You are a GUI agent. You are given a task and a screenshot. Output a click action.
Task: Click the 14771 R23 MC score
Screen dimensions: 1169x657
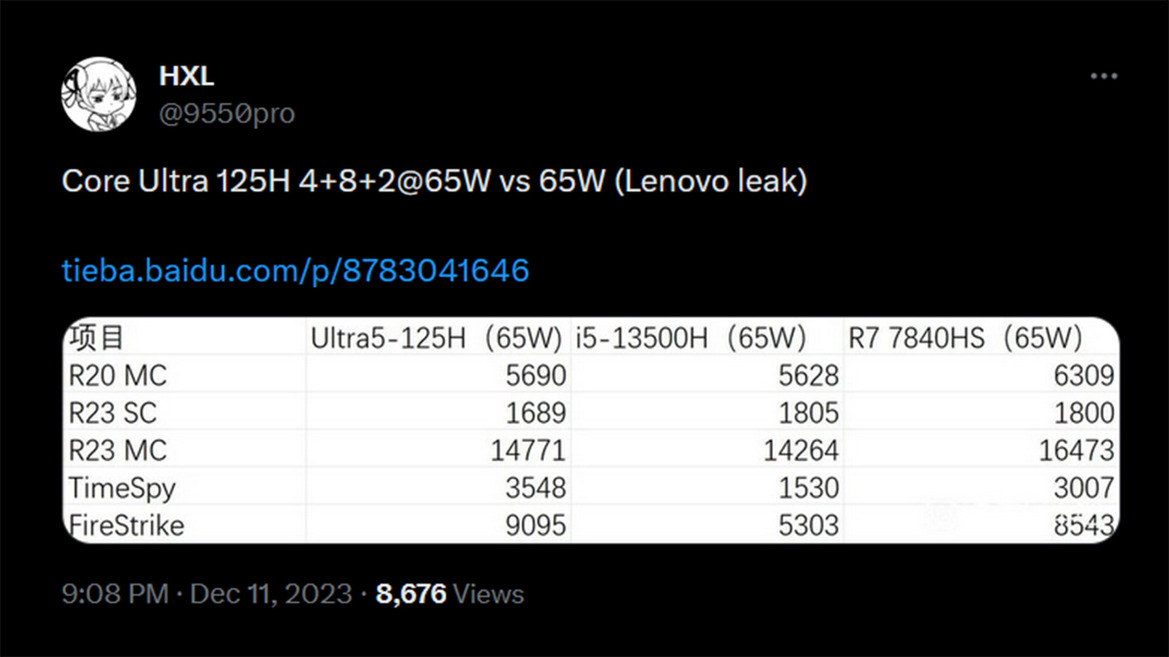528,450
